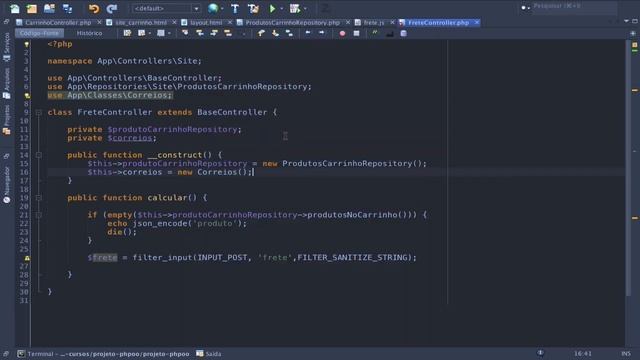Switch to the site_carrinho.html tab

[x=140, y=22]
